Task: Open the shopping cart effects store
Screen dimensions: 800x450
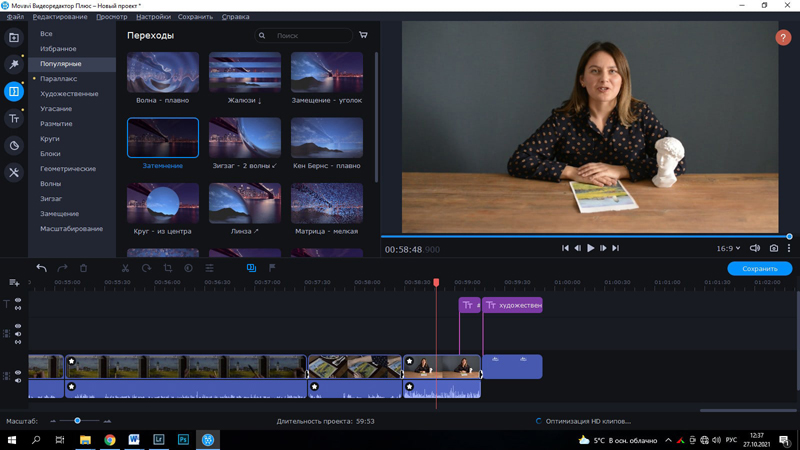Action: (363, 35)
